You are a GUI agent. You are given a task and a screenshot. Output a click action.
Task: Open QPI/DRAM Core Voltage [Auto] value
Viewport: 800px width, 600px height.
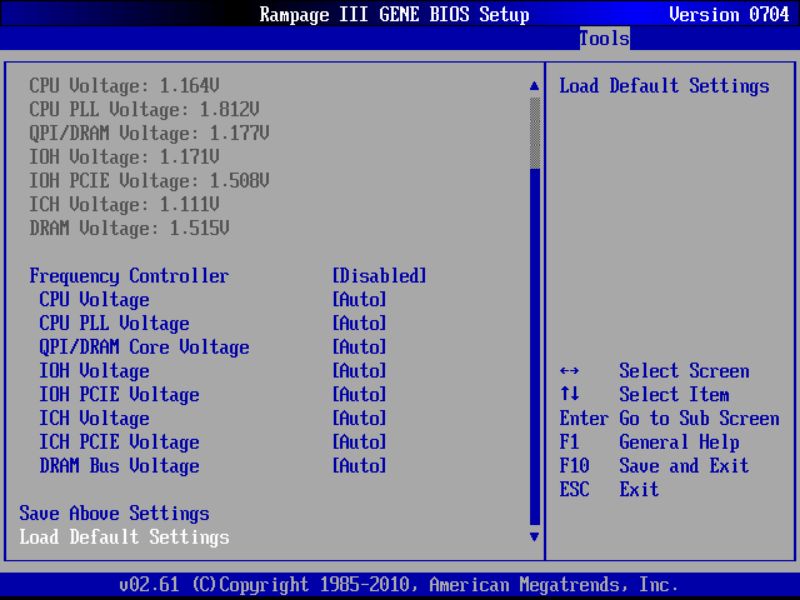click(359, 347)
